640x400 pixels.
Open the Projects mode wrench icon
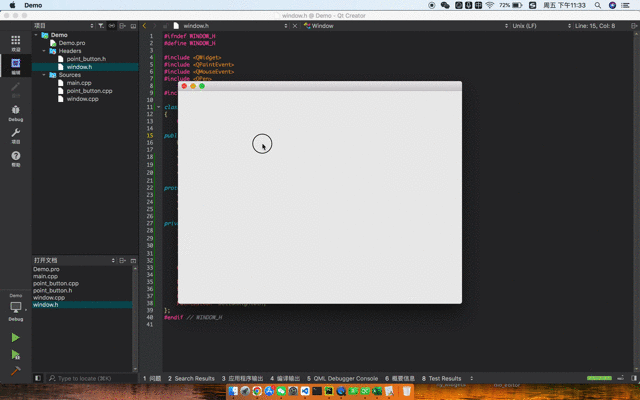click(16, 134)
